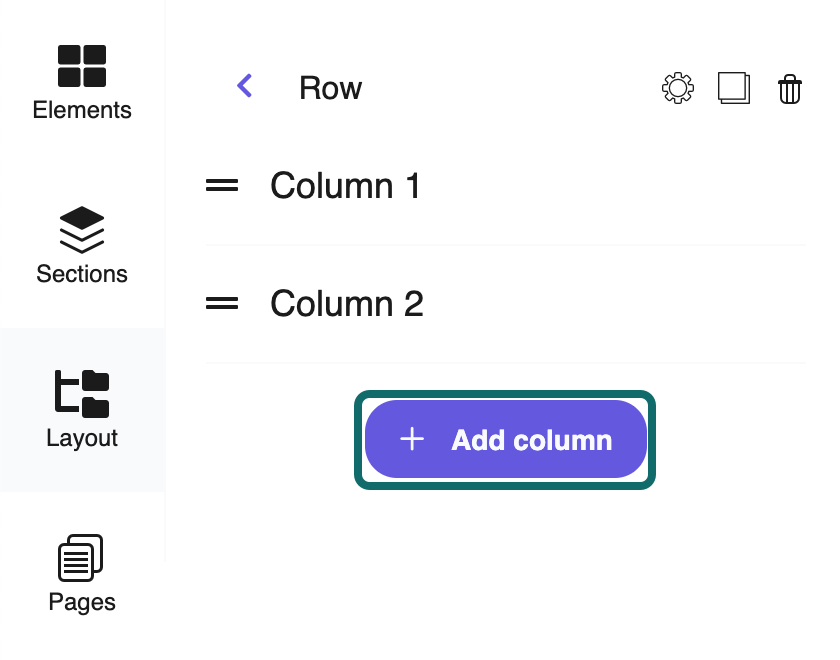Switch to the Pages tab label
Screen dimensions: 840x660
[82, 602]
